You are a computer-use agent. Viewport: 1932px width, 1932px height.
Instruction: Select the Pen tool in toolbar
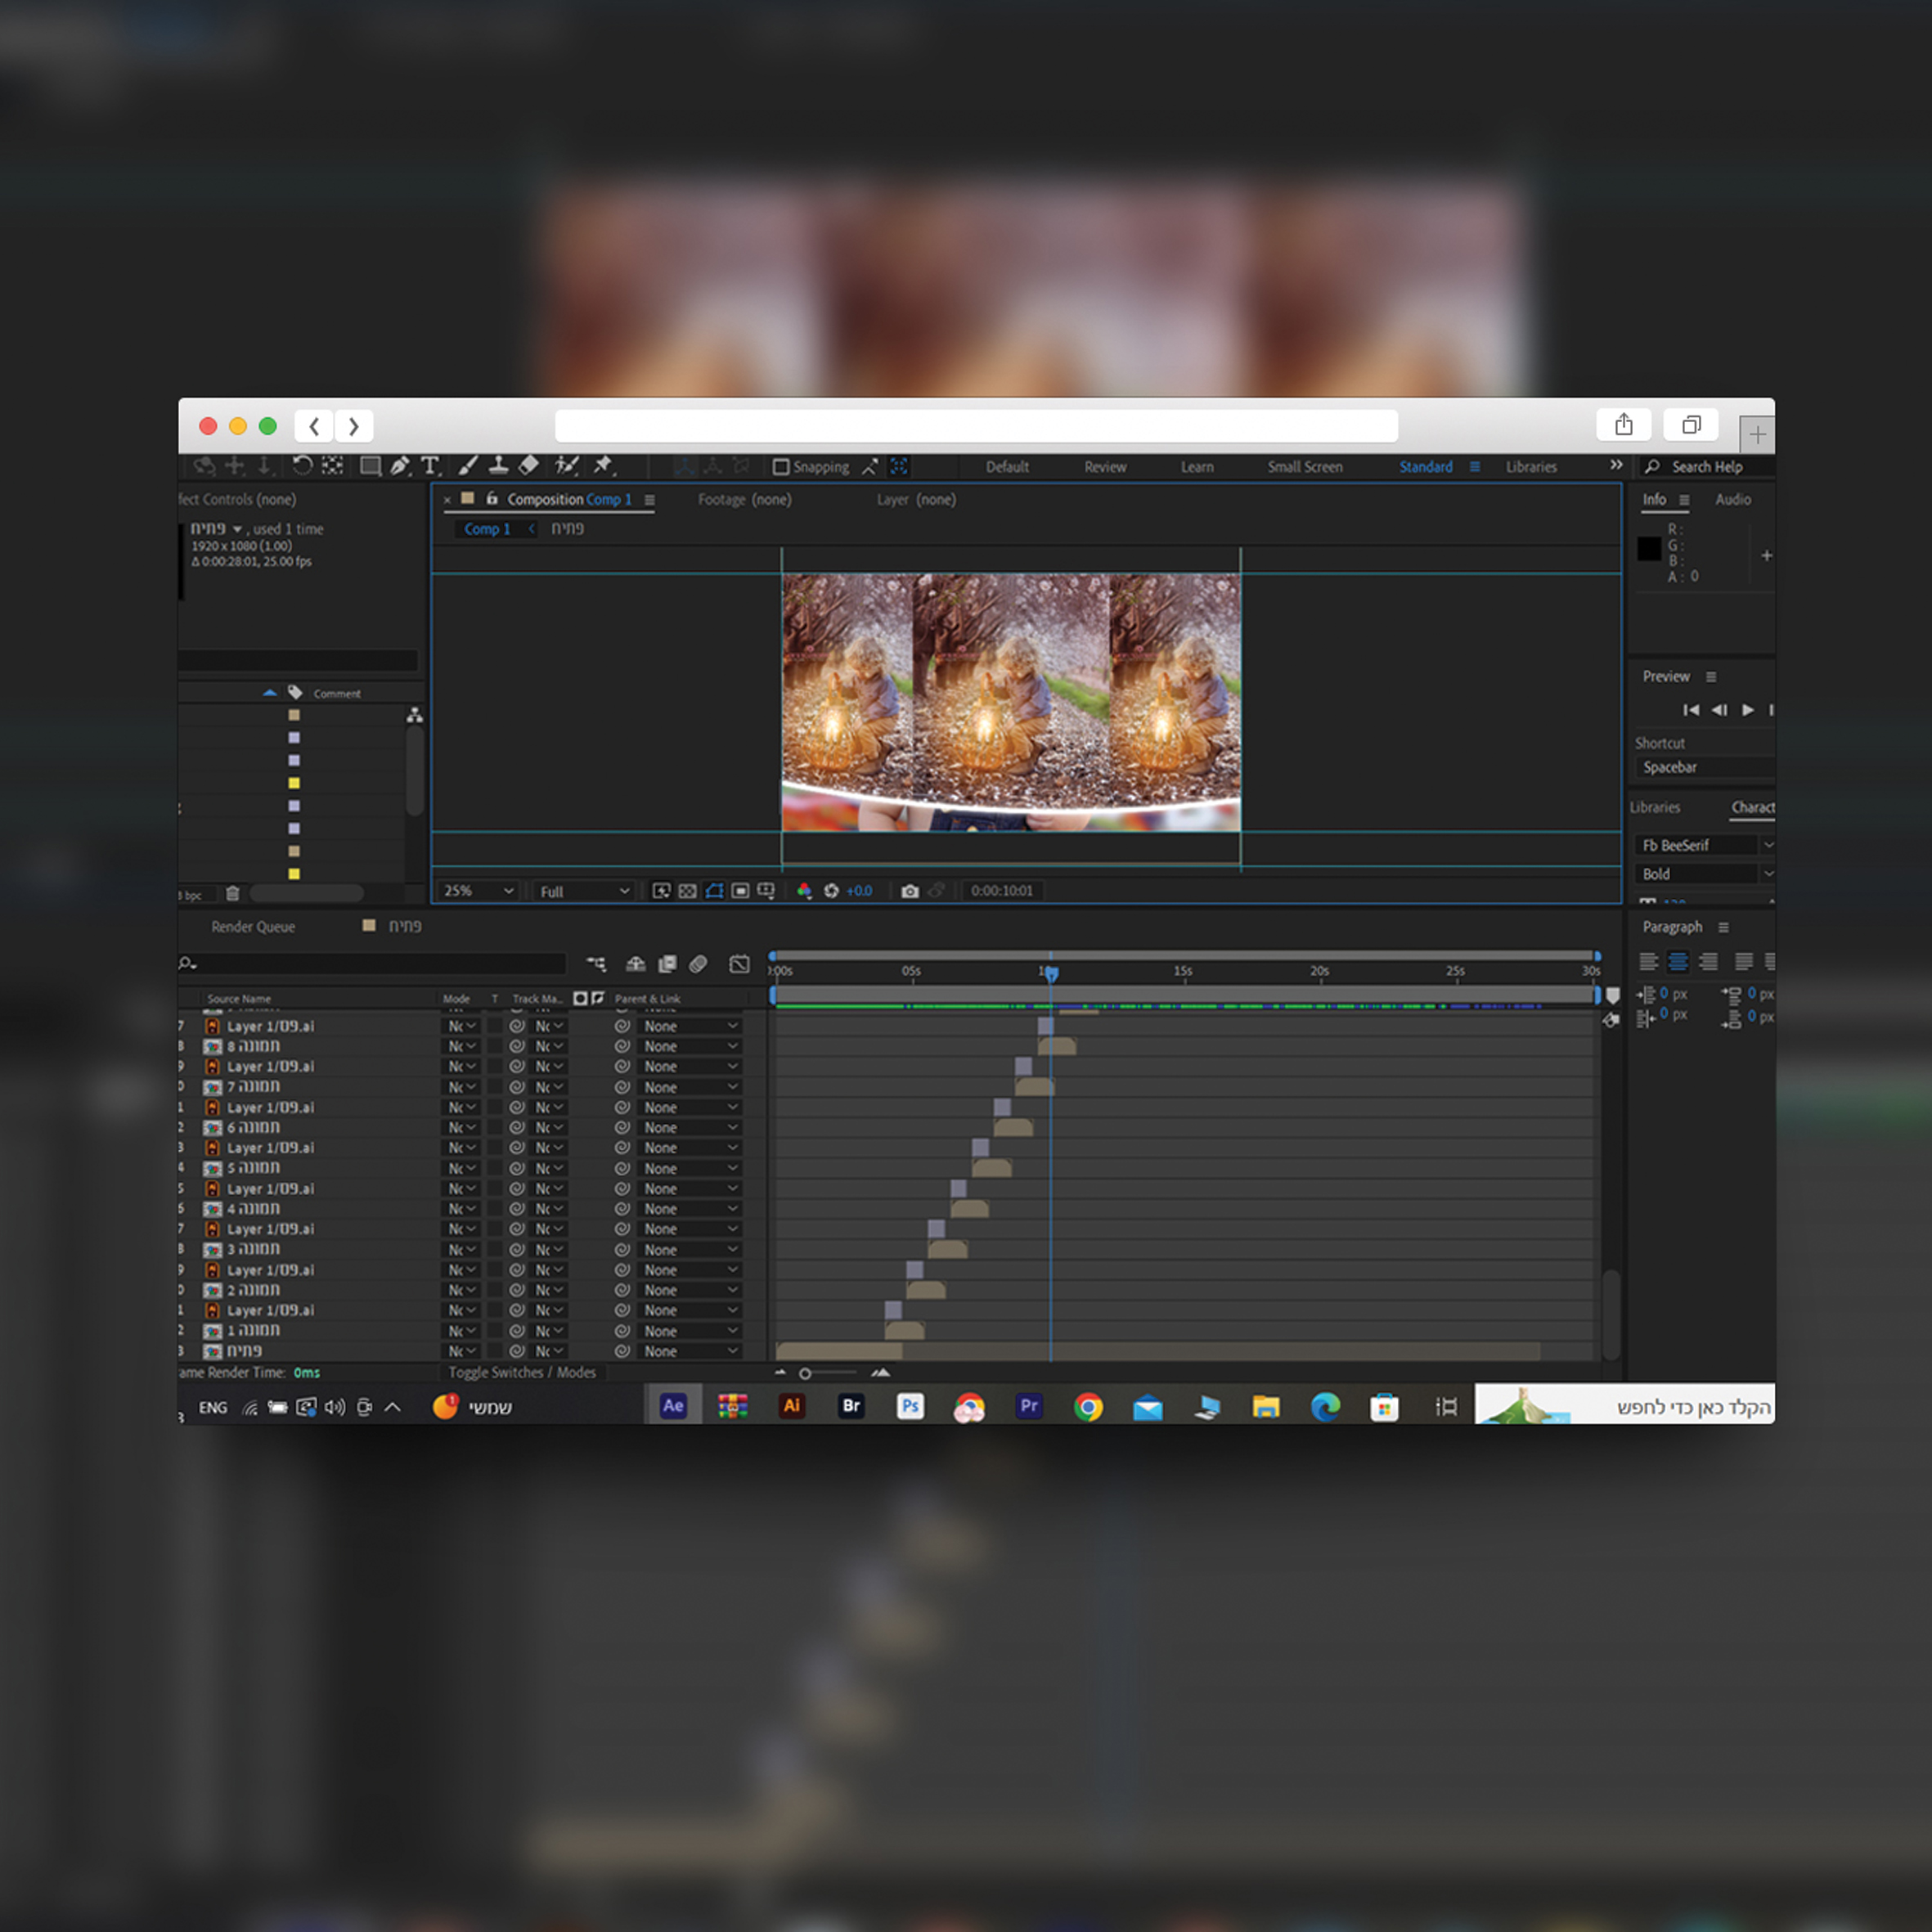(400, 466)
